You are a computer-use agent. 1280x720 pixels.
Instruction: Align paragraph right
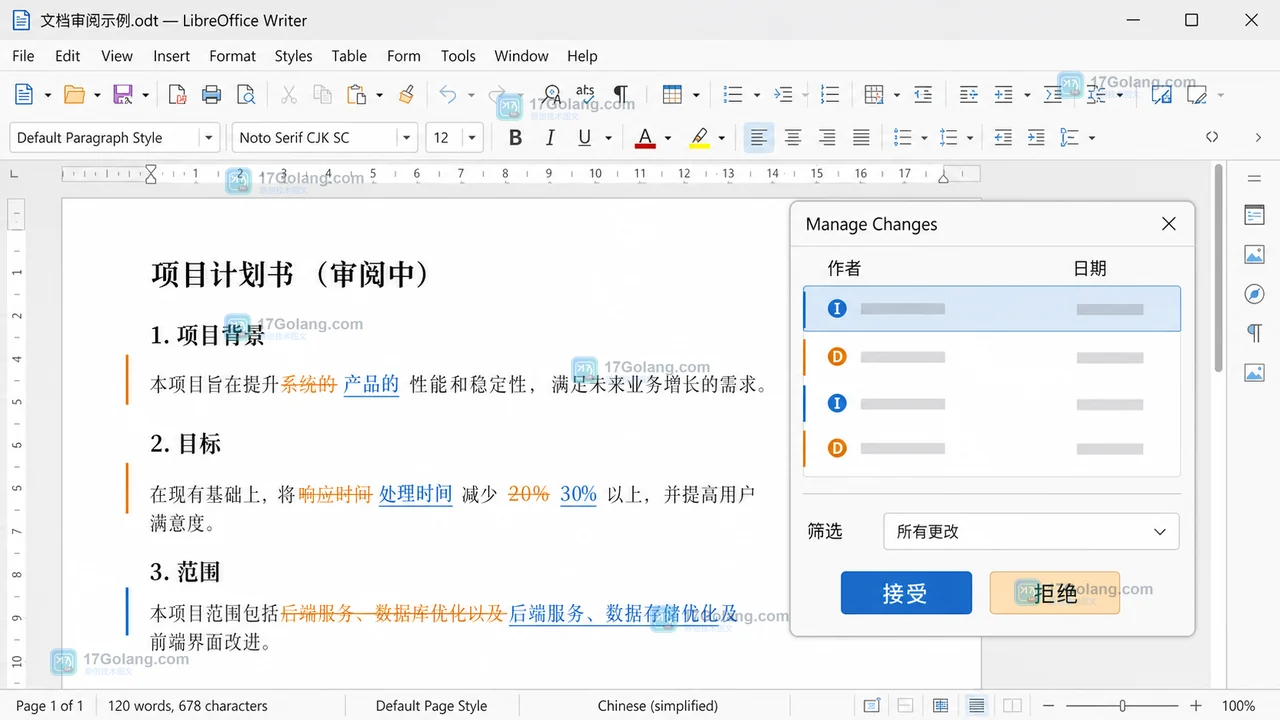point(827,138)
